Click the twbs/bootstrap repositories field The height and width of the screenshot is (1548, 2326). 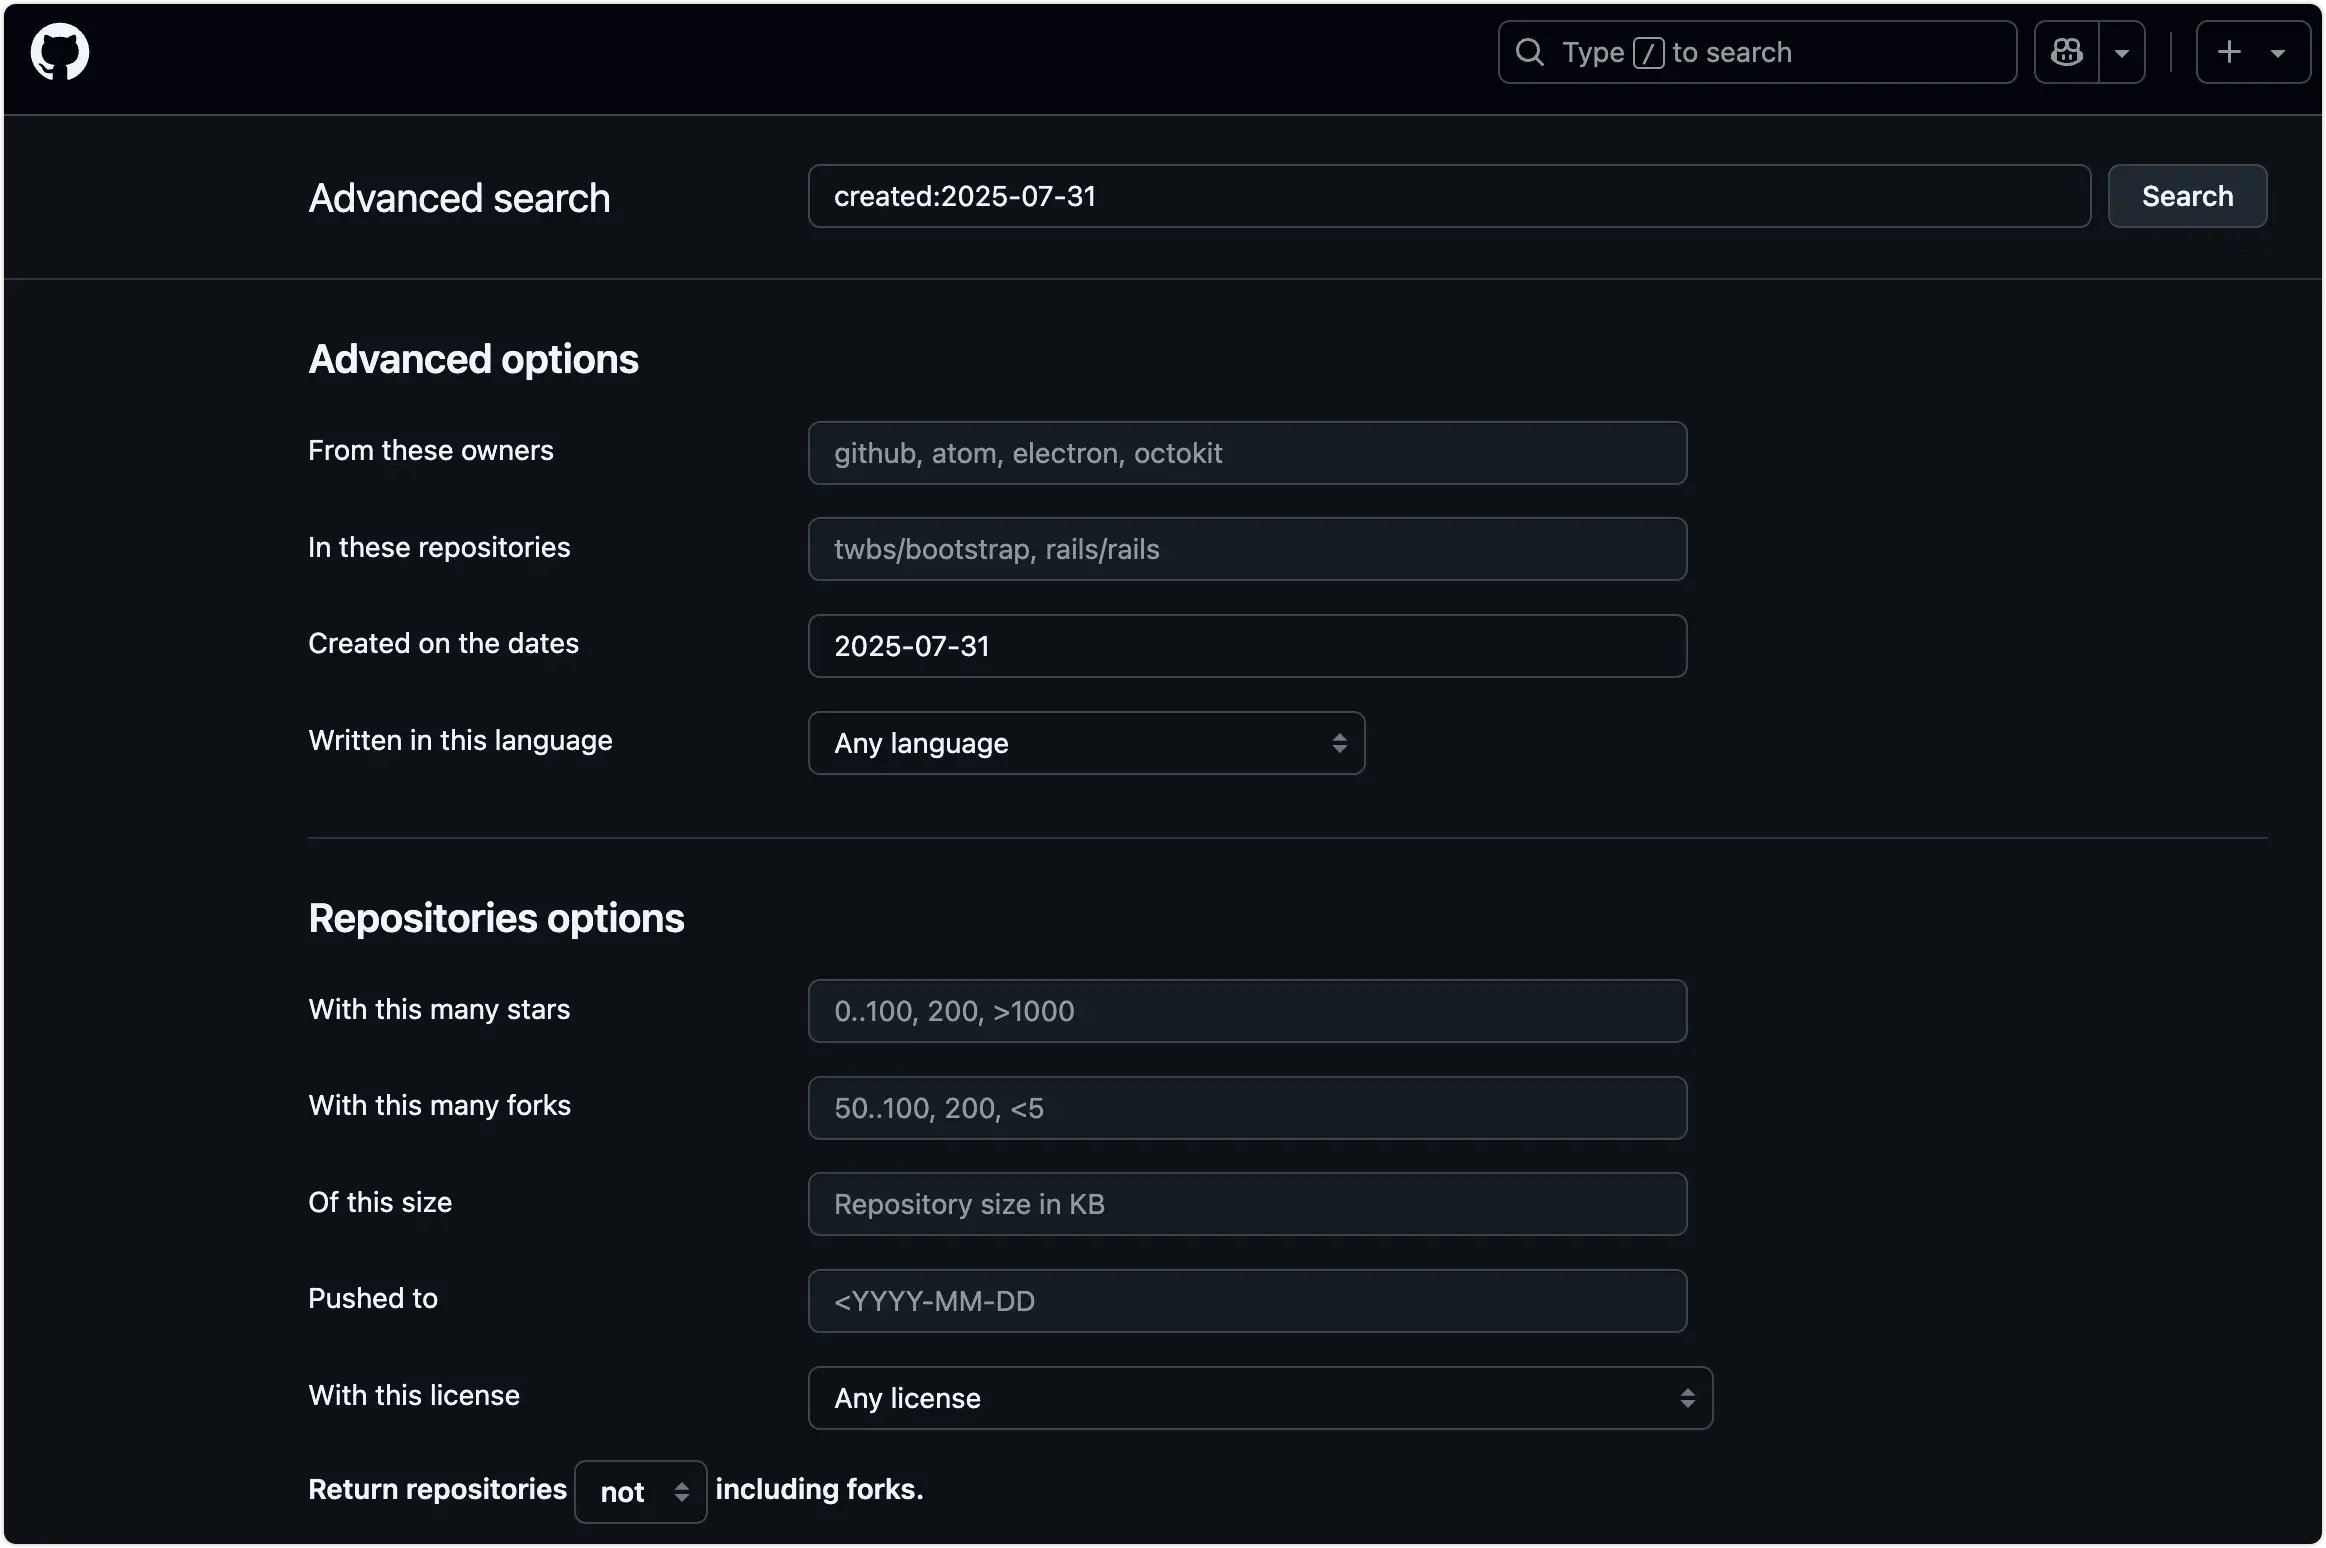[1246, 548]
